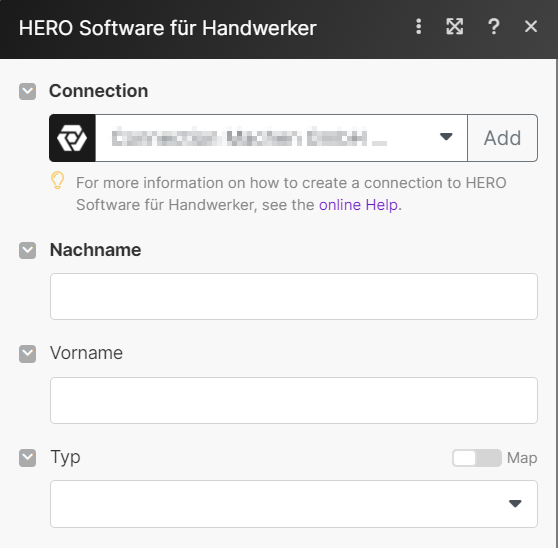Collapse the Nachname field chevron
Image resolution: width=558 pixels, height=548 pixels.
27,251
